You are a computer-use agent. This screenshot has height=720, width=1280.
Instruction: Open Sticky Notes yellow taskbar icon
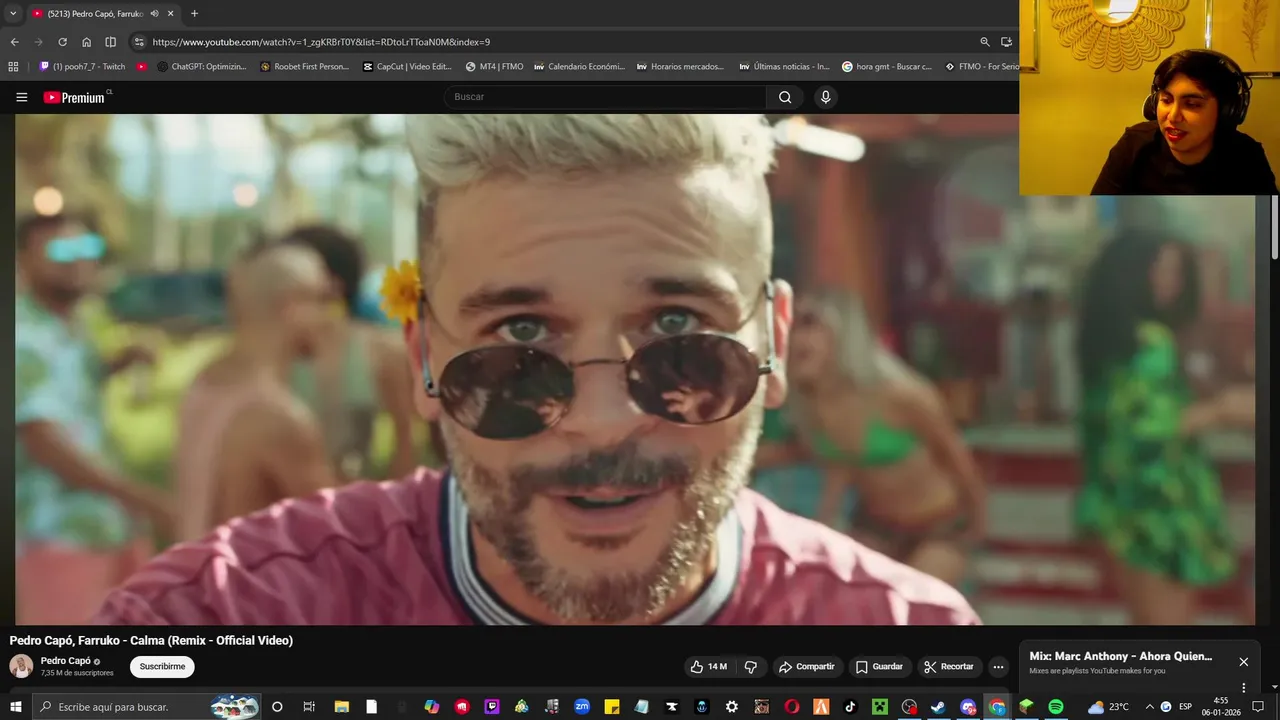click(612, 707)
